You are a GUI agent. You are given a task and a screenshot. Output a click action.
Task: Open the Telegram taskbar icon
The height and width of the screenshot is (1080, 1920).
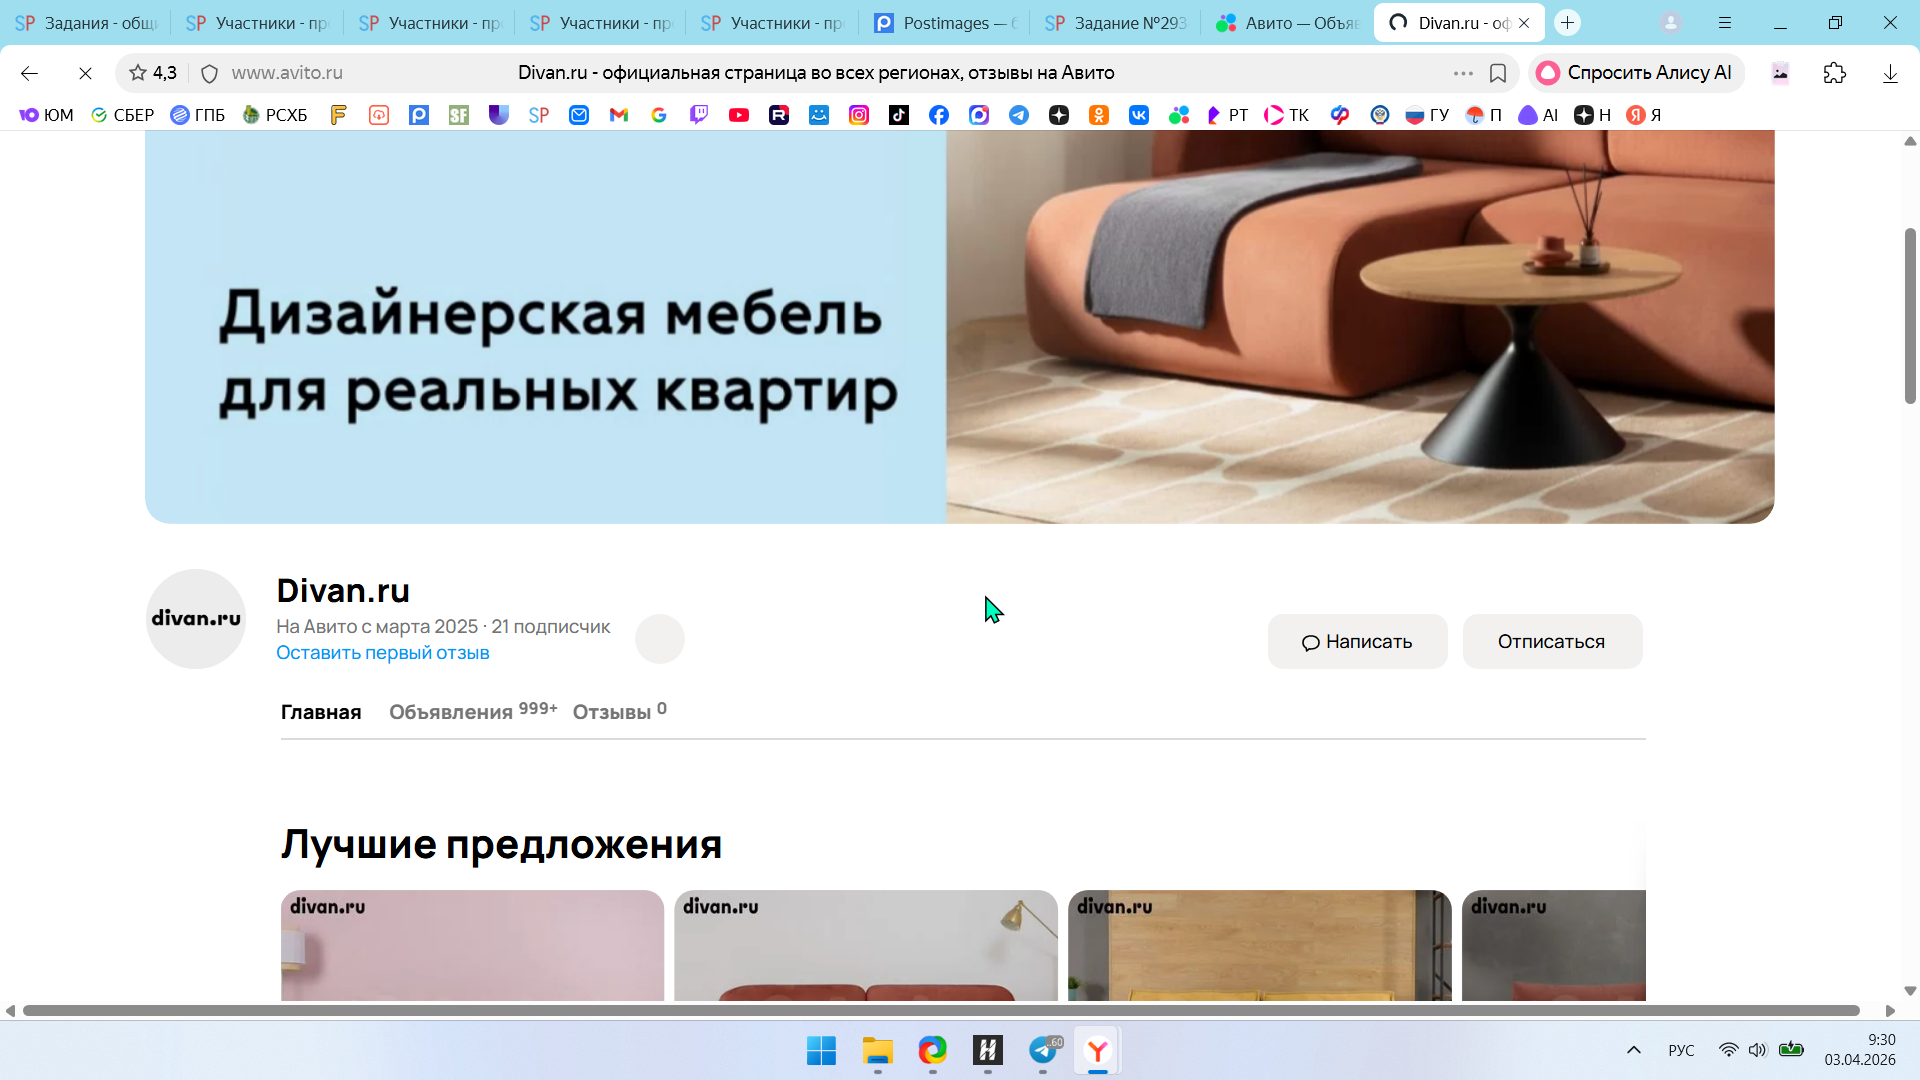[1043, 1050]
